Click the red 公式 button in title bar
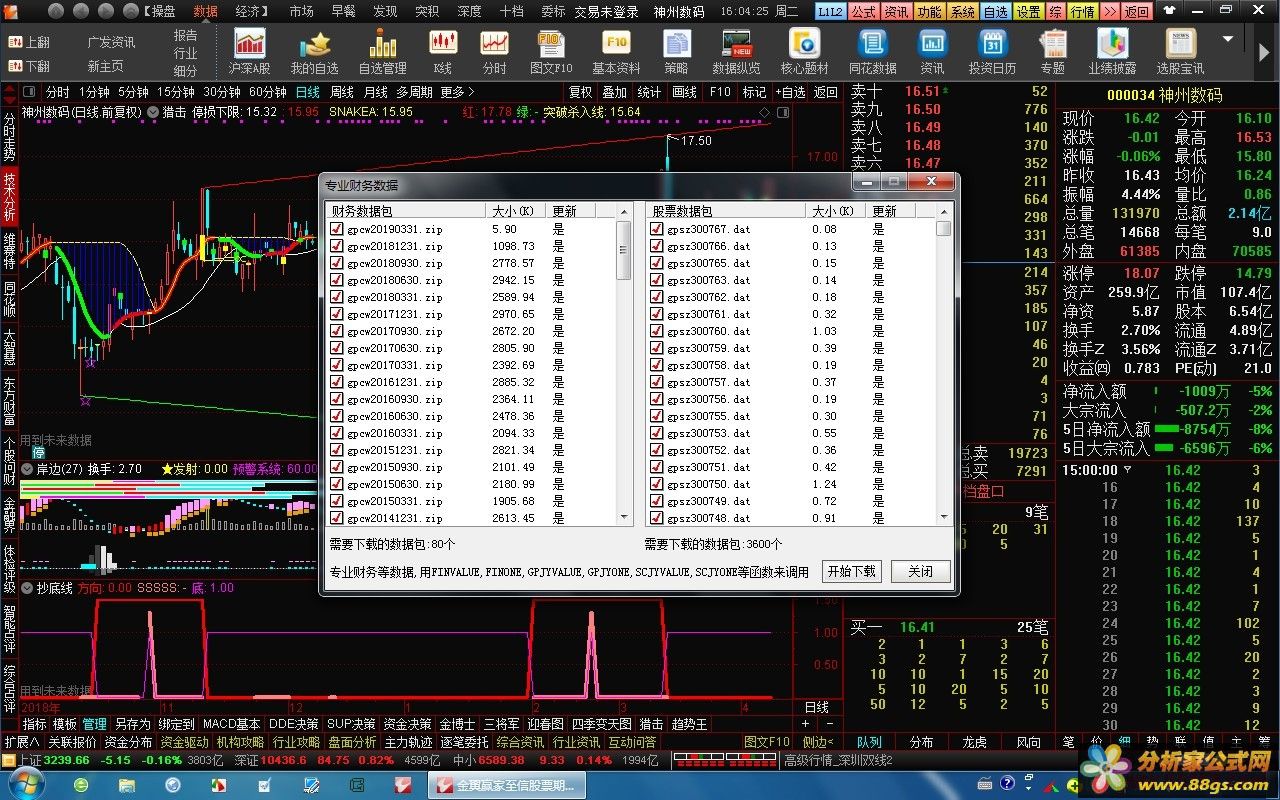Screen dimensions: 1280x800 coord(864,11)
